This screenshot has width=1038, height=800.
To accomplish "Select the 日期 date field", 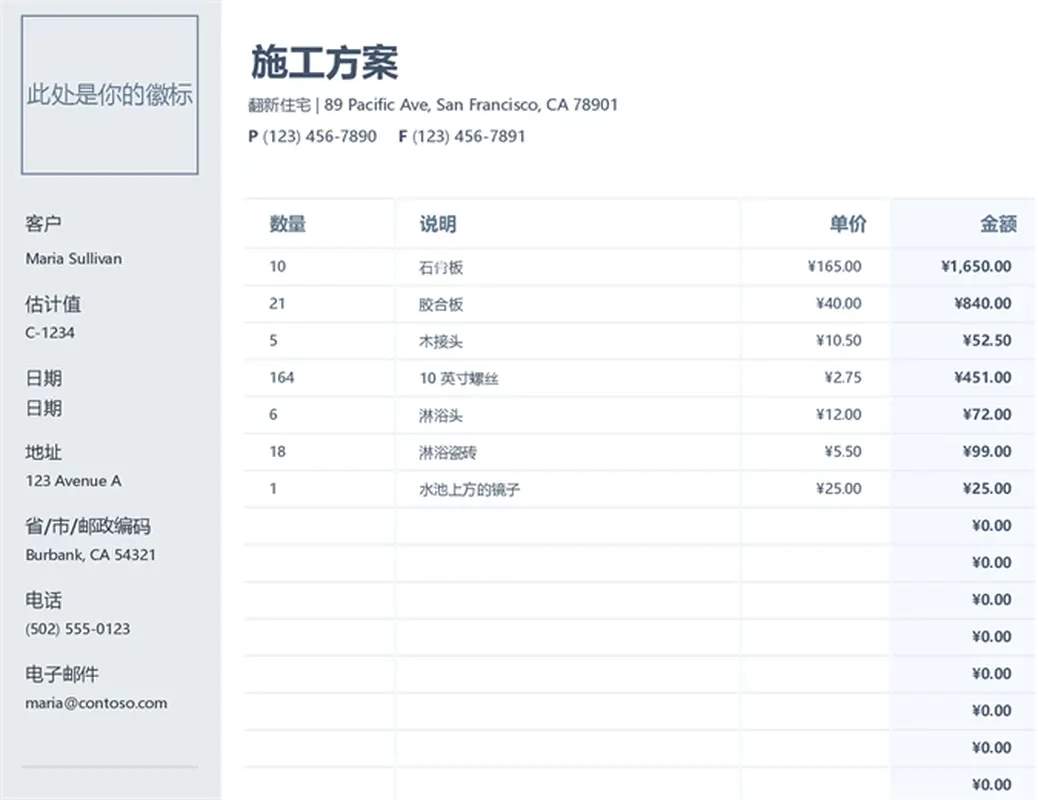I will (x=46, y=408).
